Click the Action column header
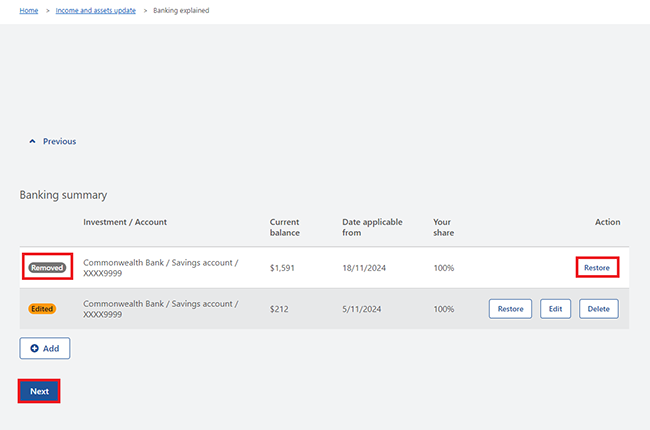The width and height of the screenshot is (650, 430). click(x=608, y=222)
